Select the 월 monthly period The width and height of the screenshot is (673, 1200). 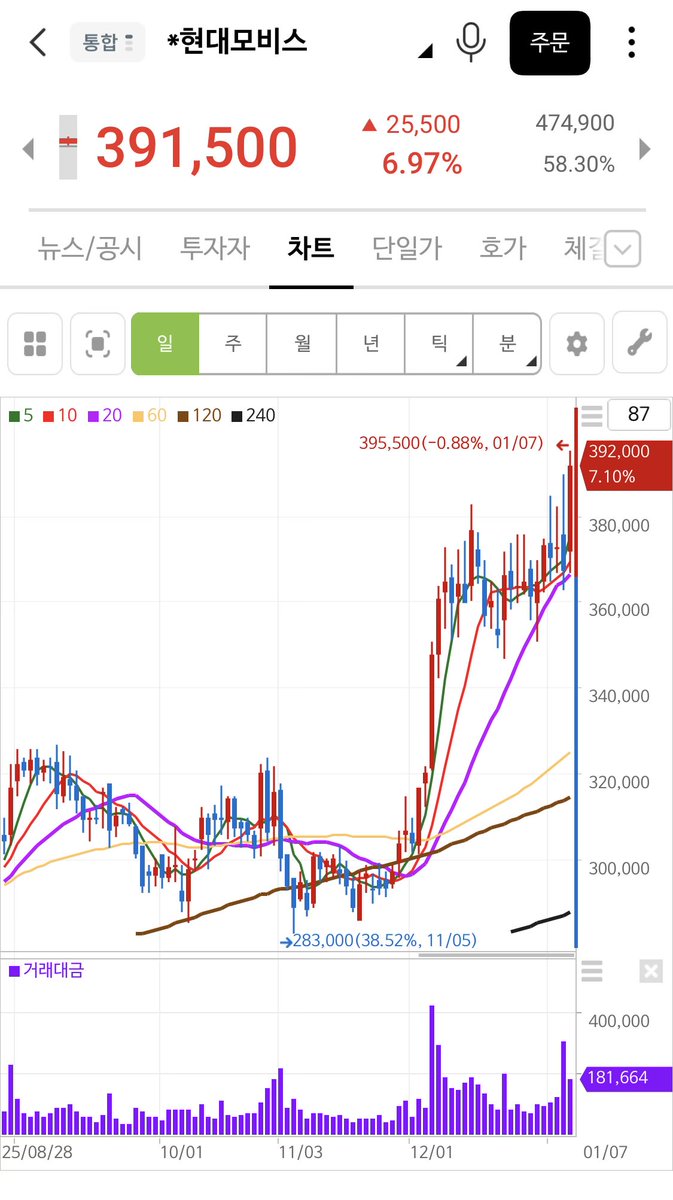[x=302, y=344]
